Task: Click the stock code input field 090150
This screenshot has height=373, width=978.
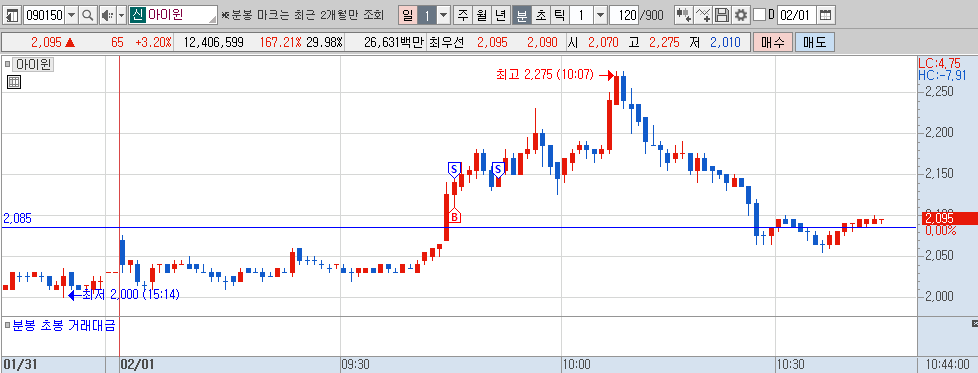Action: (x=44, y=15)
